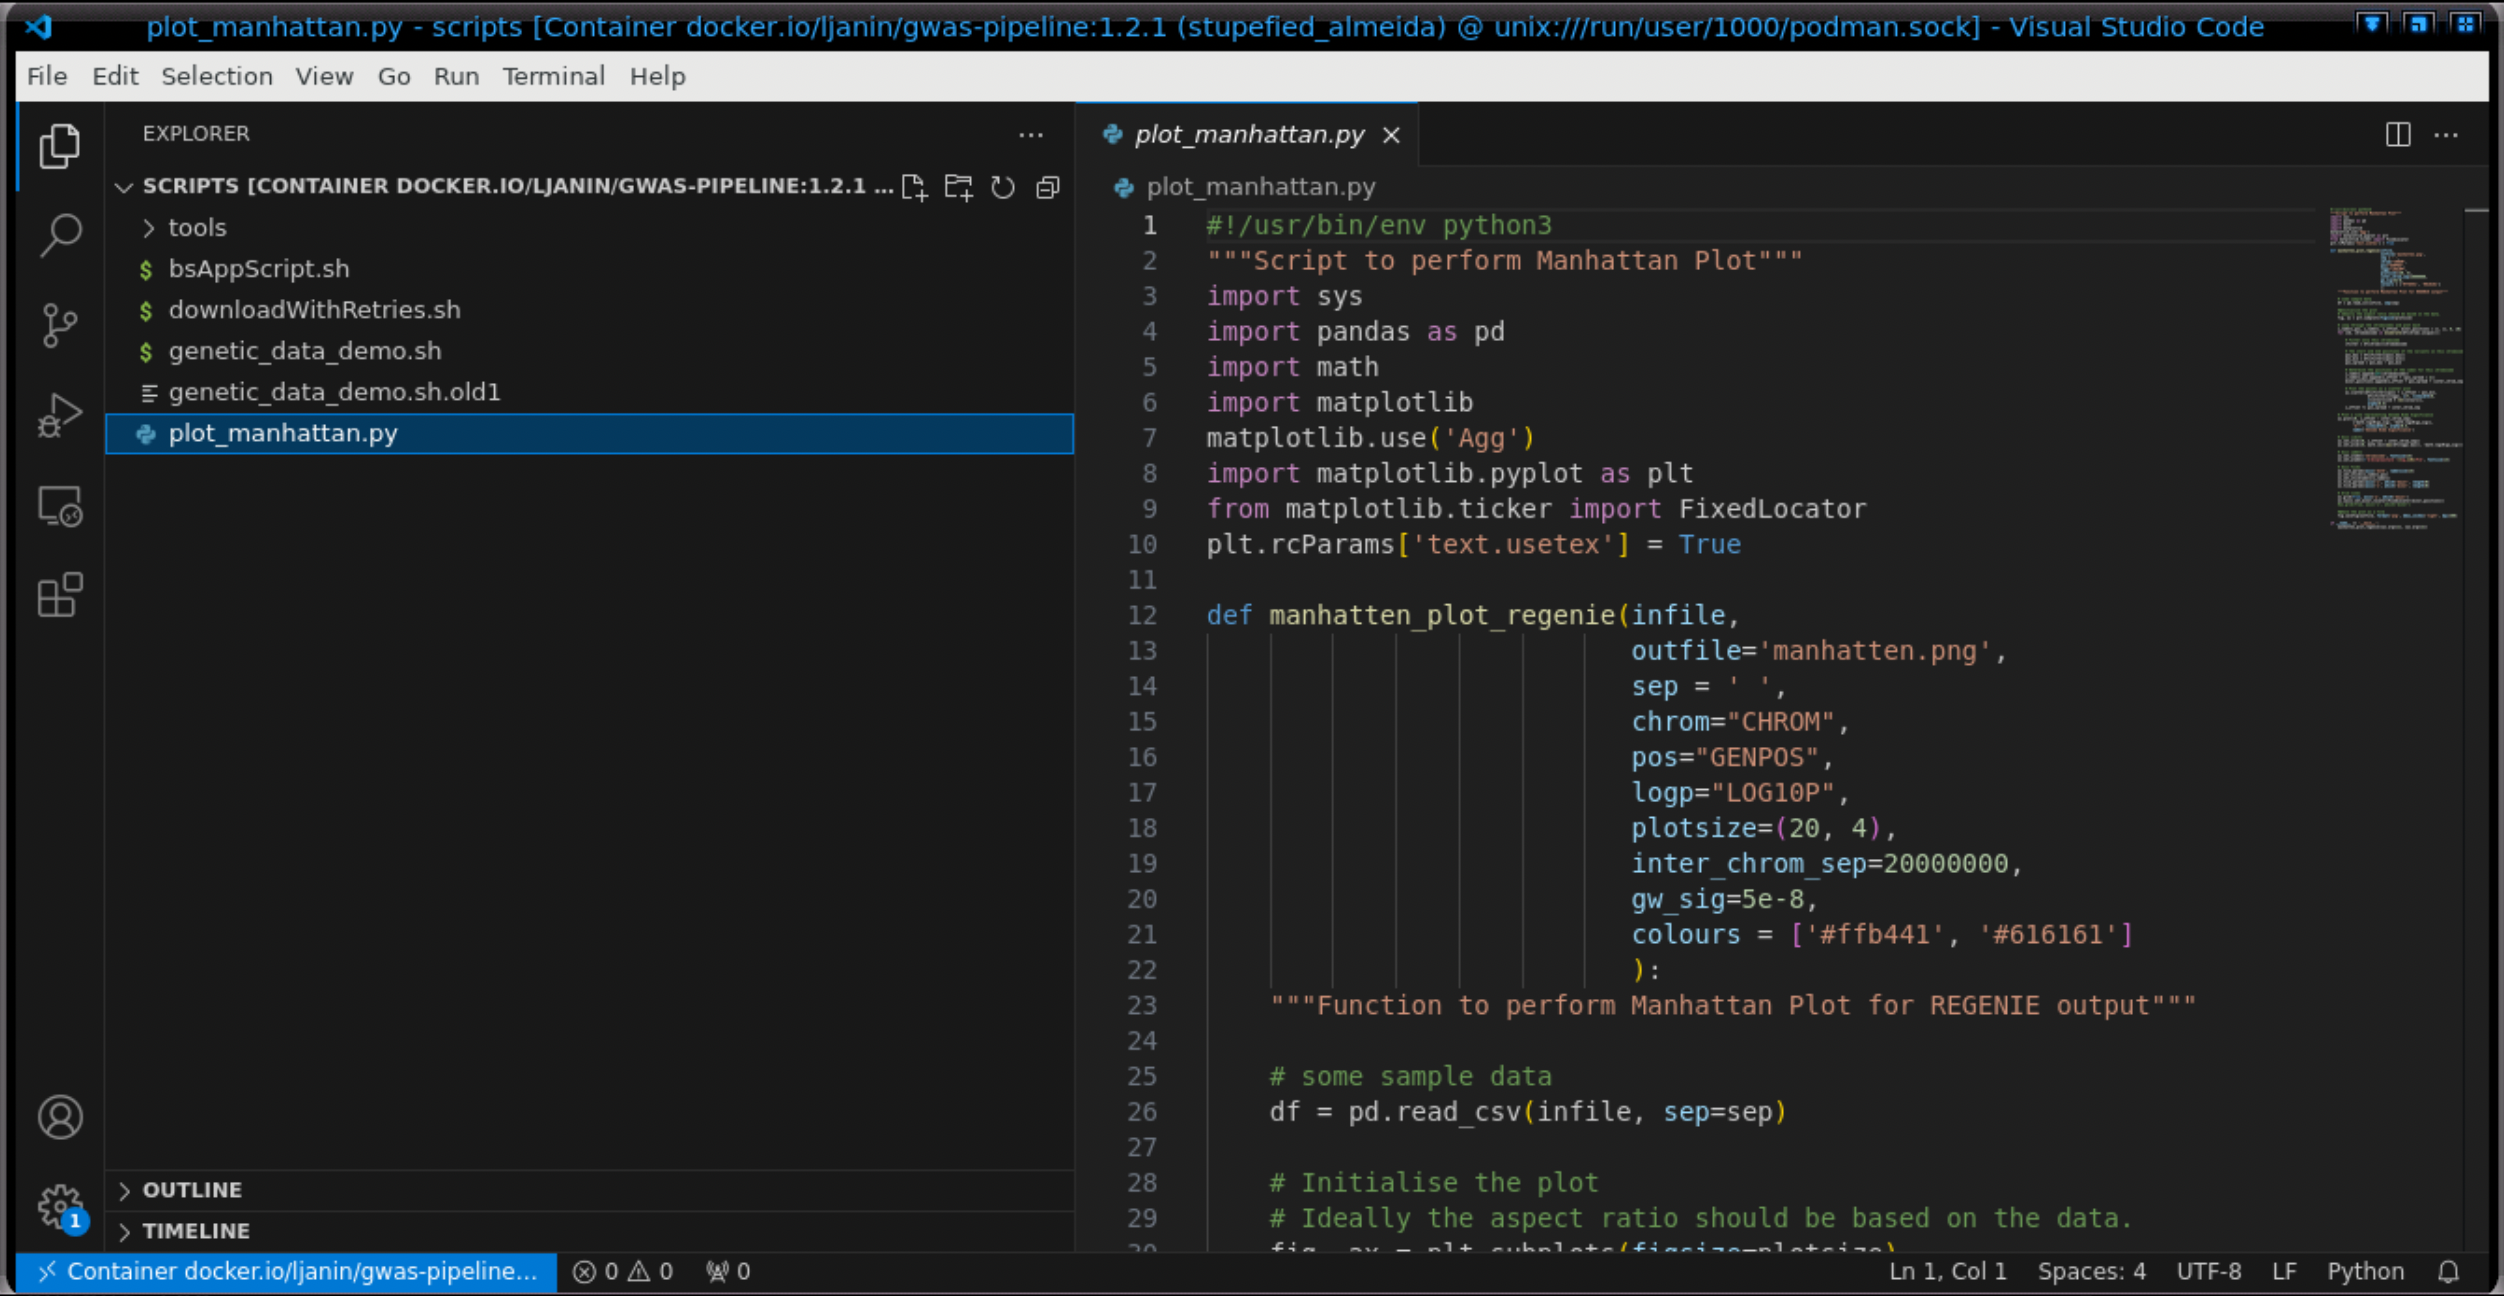The height and width of the screenshot is (1296, 2504).
Task: Open the Search view in activity bar
Action: [x=60, y=235]
